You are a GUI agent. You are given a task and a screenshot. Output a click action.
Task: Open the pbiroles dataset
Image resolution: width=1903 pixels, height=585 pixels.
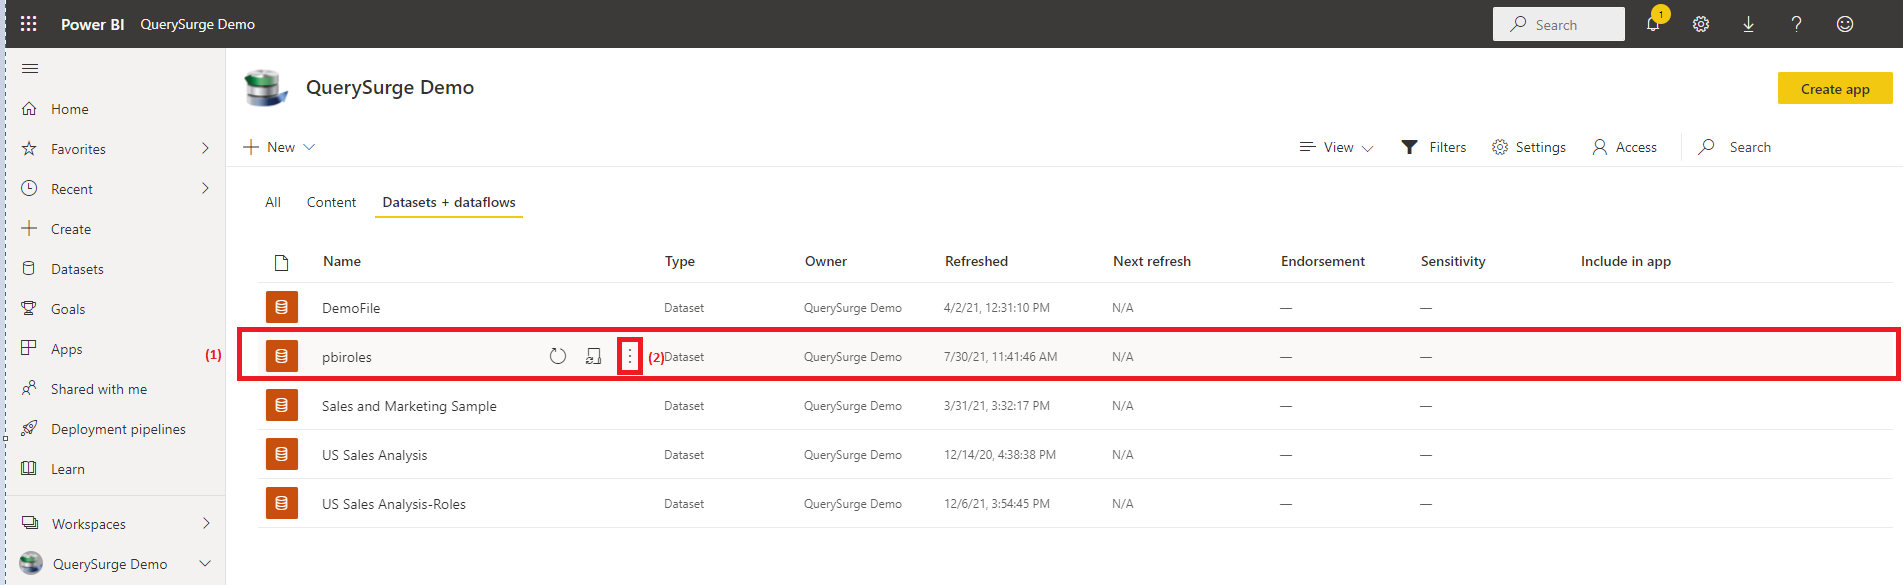(x=347, y=357)
